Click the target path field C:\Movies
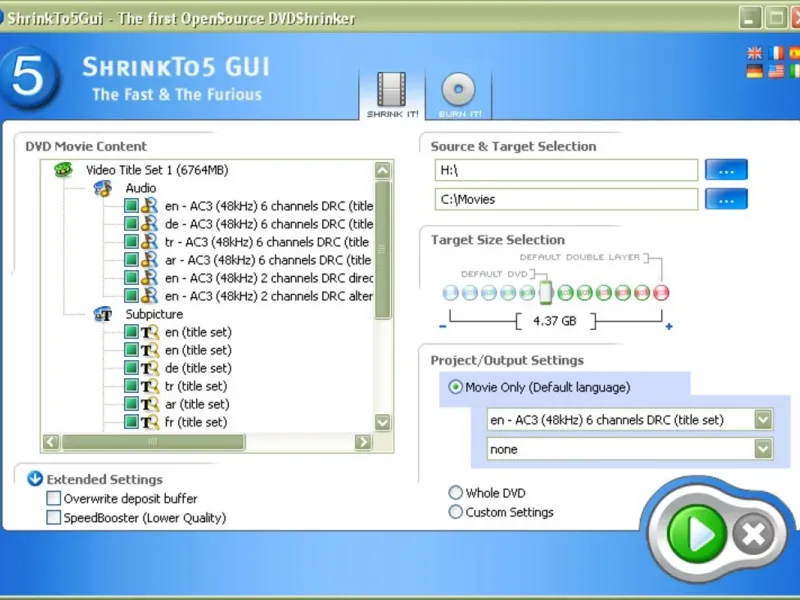The height and width of the screenshot is (600, 800). (566, 199)
